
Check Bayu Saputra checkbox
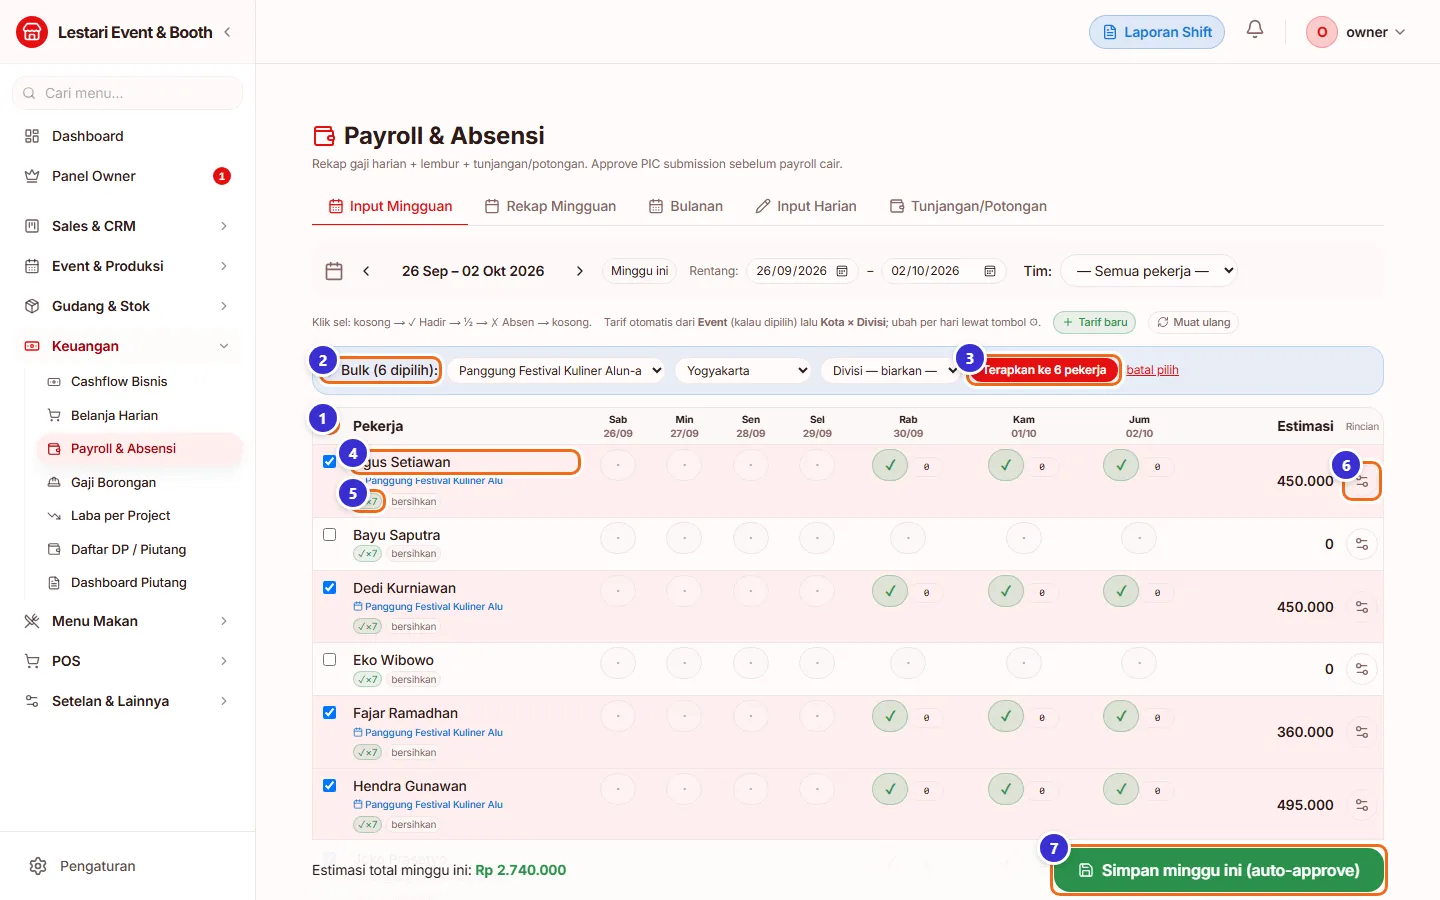329,535
